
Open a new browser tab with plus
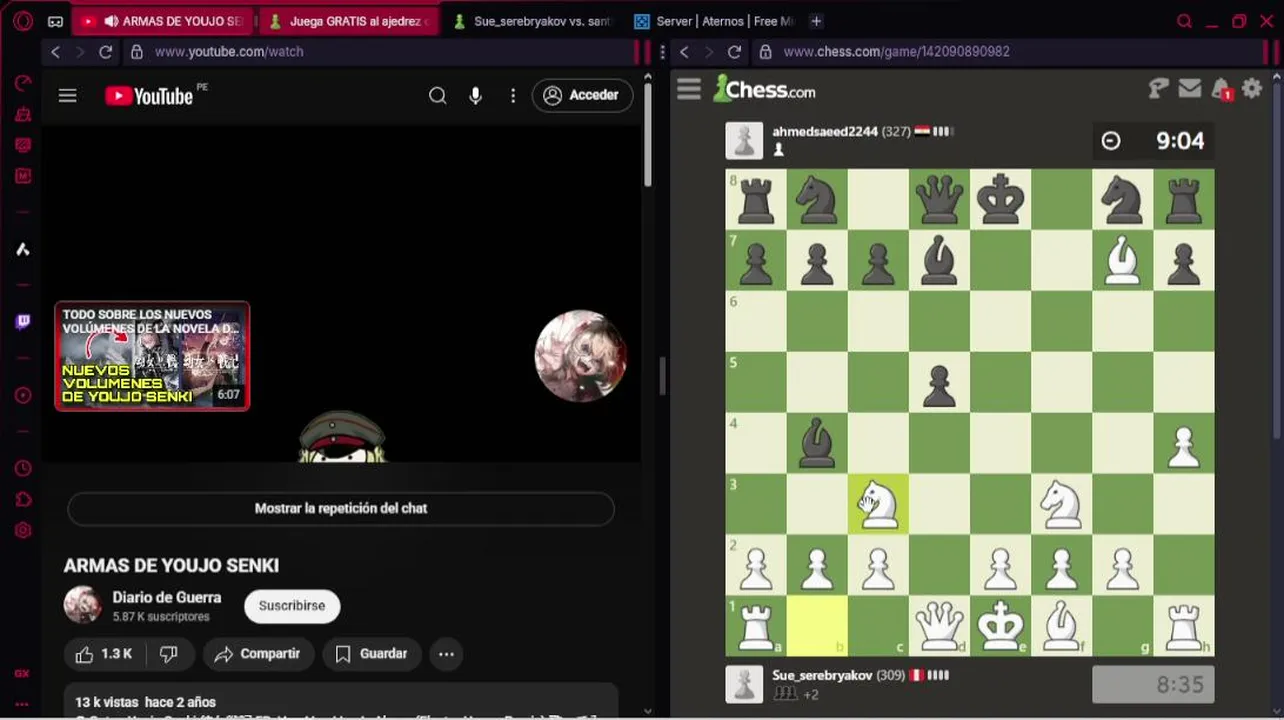[816, 21]
